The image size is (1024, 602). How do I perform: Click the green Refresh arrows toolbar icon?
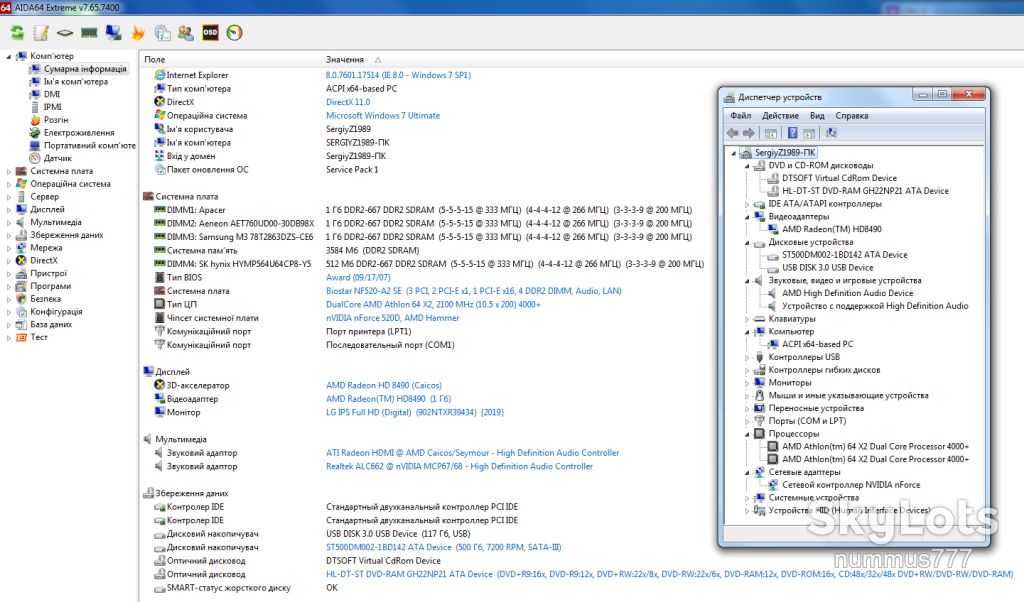(17, 33)
